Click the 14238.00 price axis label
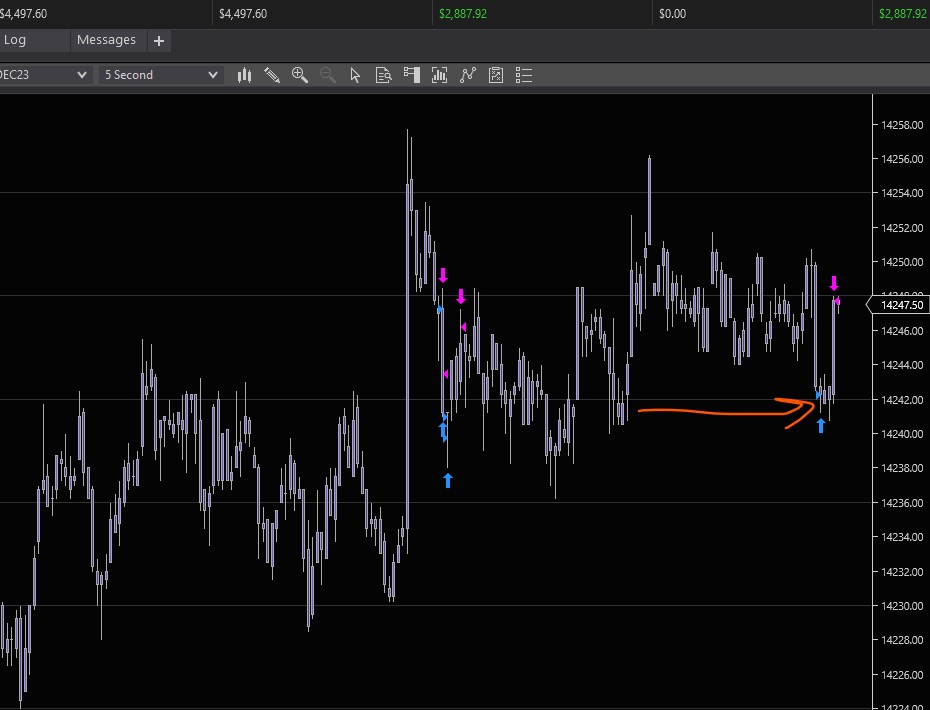Screen dimensions: 930x710 pyautogui.click(x=902, y=467)
